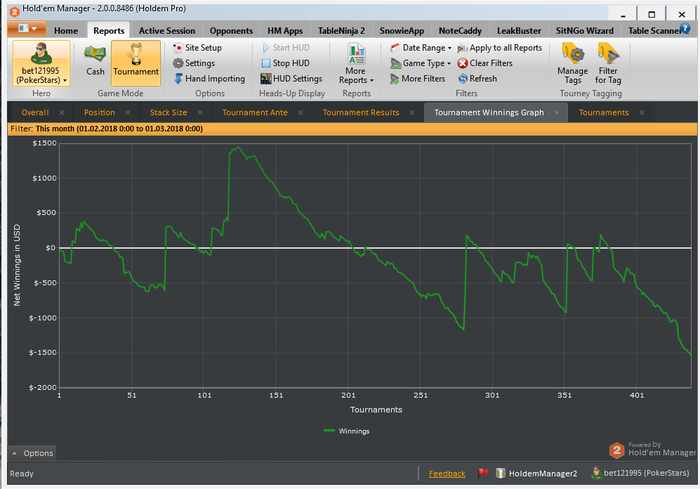
Task: Switch to the Tournaments report tab
Action: 604,113
